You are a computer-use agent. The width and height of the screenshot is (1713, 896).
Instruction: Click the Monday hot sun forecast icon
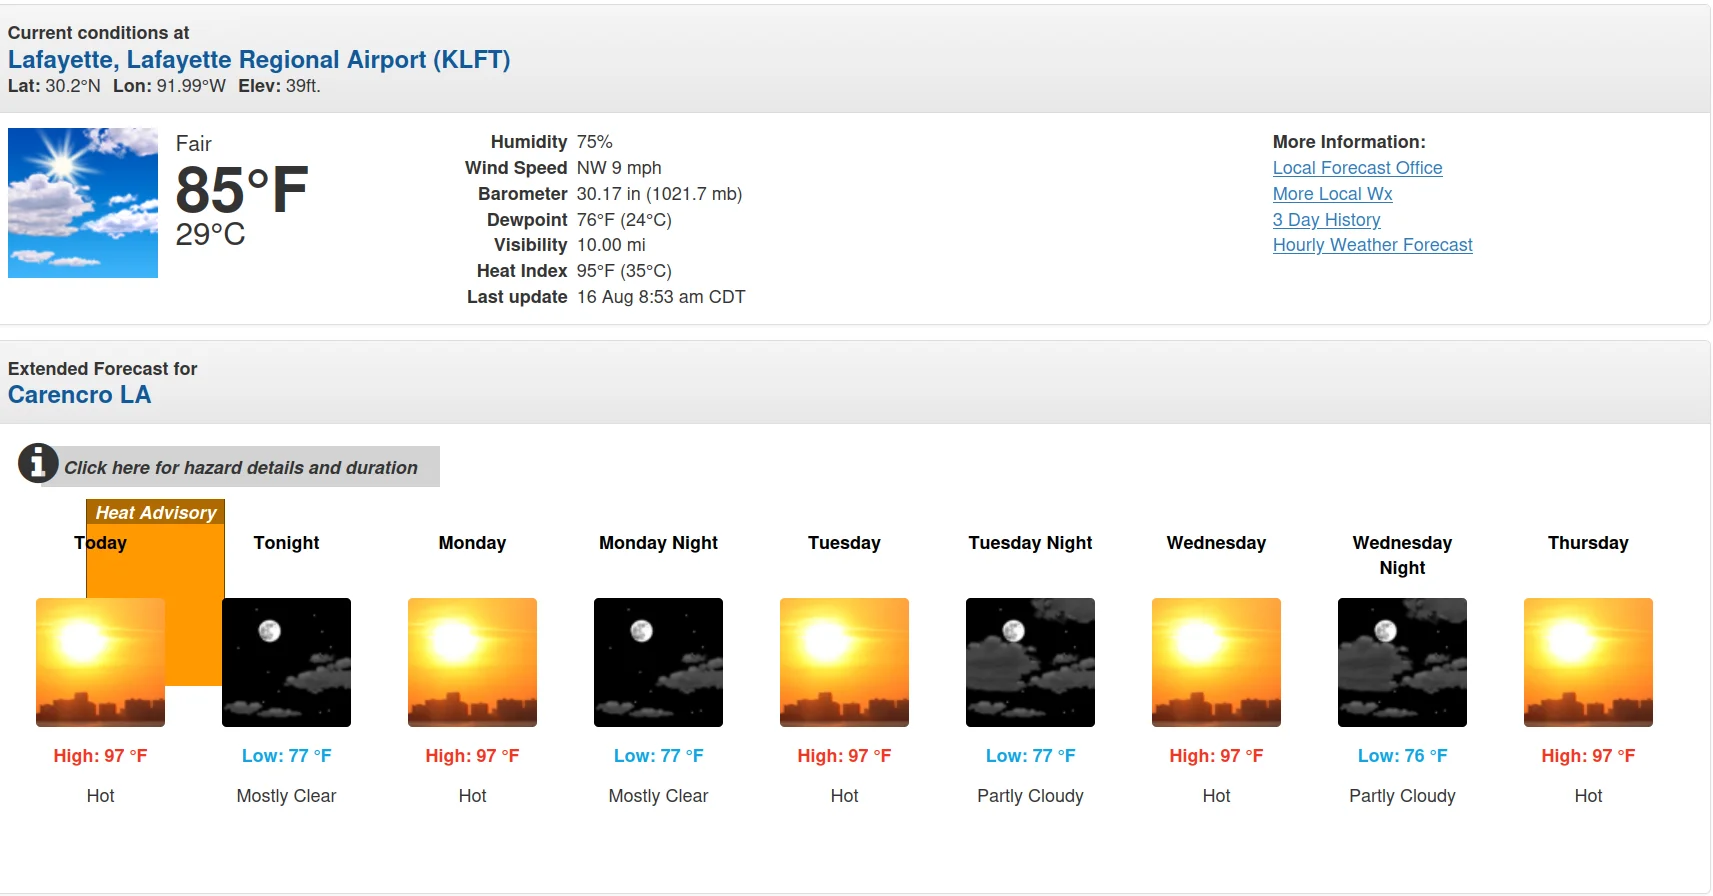pyautogui.click(x=472, y=662)
